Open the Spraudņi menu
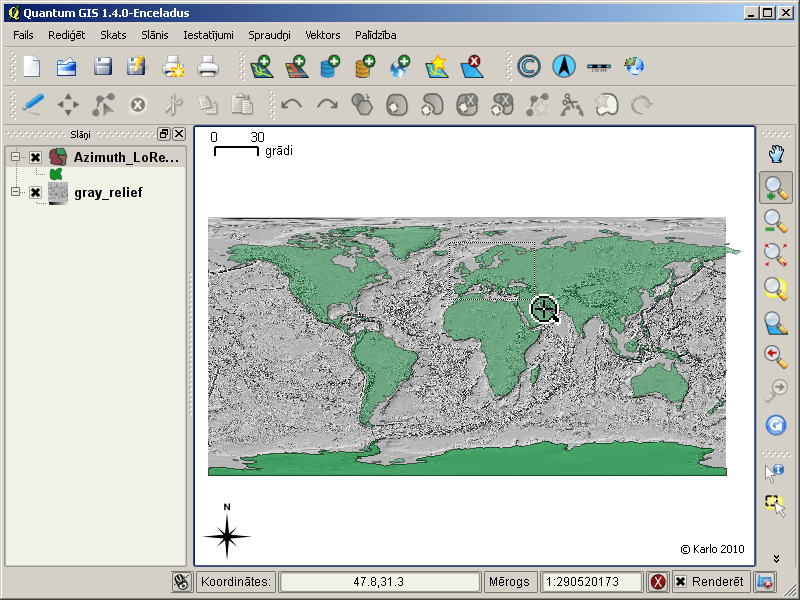This screenshot has width=800, height=600. 269,35
